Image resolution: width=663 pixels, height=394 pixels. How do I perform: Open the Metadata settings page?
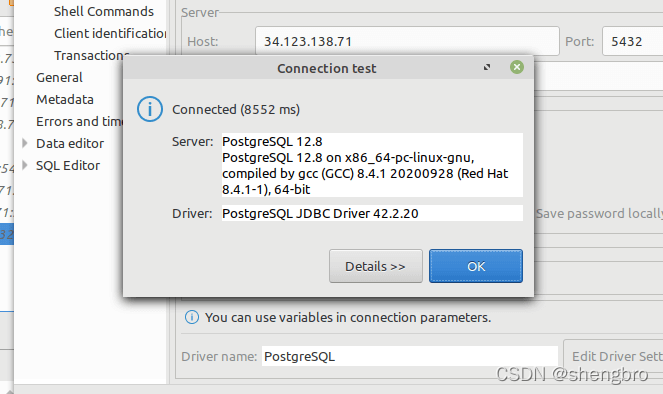pos(65,99)
